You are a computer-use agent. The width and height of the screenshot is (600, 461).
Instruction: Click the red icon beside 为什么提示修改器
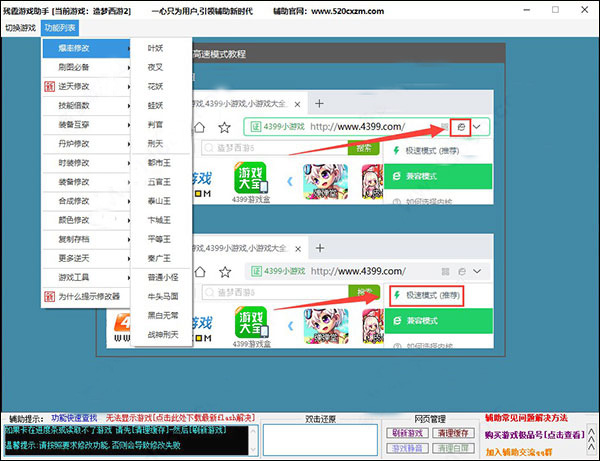(x=49, y=296)
